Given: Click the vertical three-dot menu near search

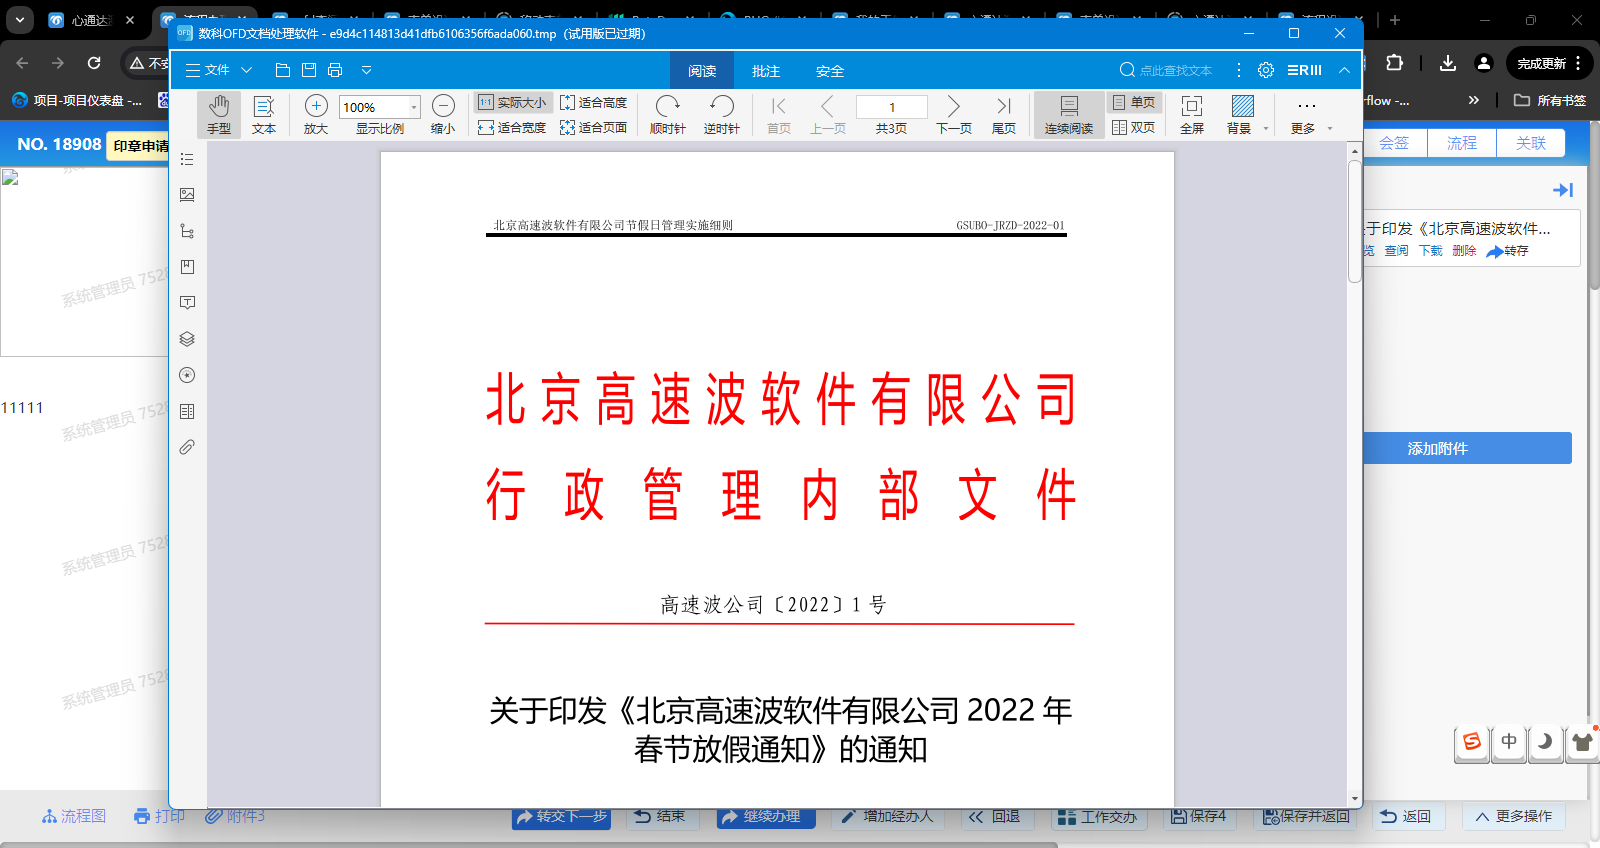Looking at the screenshot, I should coord(1239,70).
